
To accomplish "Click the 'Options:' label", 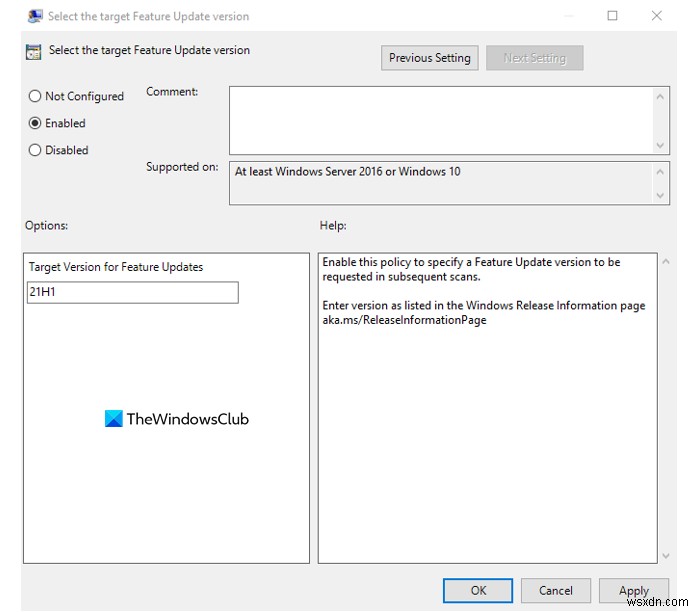I will pyautogui.click(x=46, y=225).
